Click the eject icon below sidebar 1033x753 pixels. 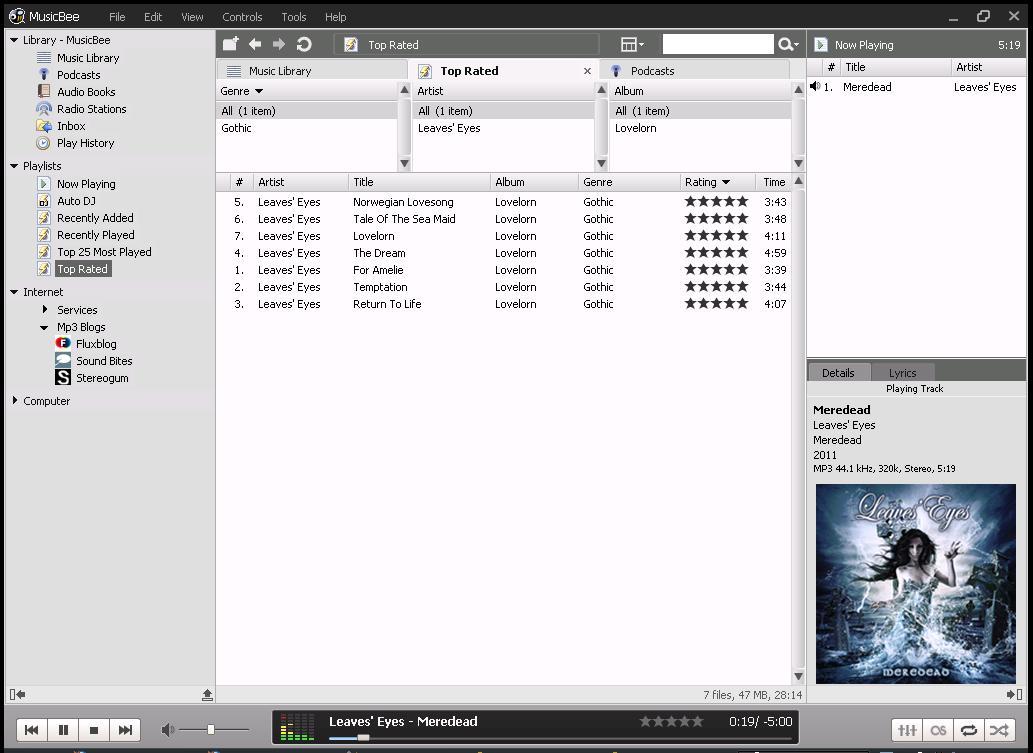coord(207,694)
